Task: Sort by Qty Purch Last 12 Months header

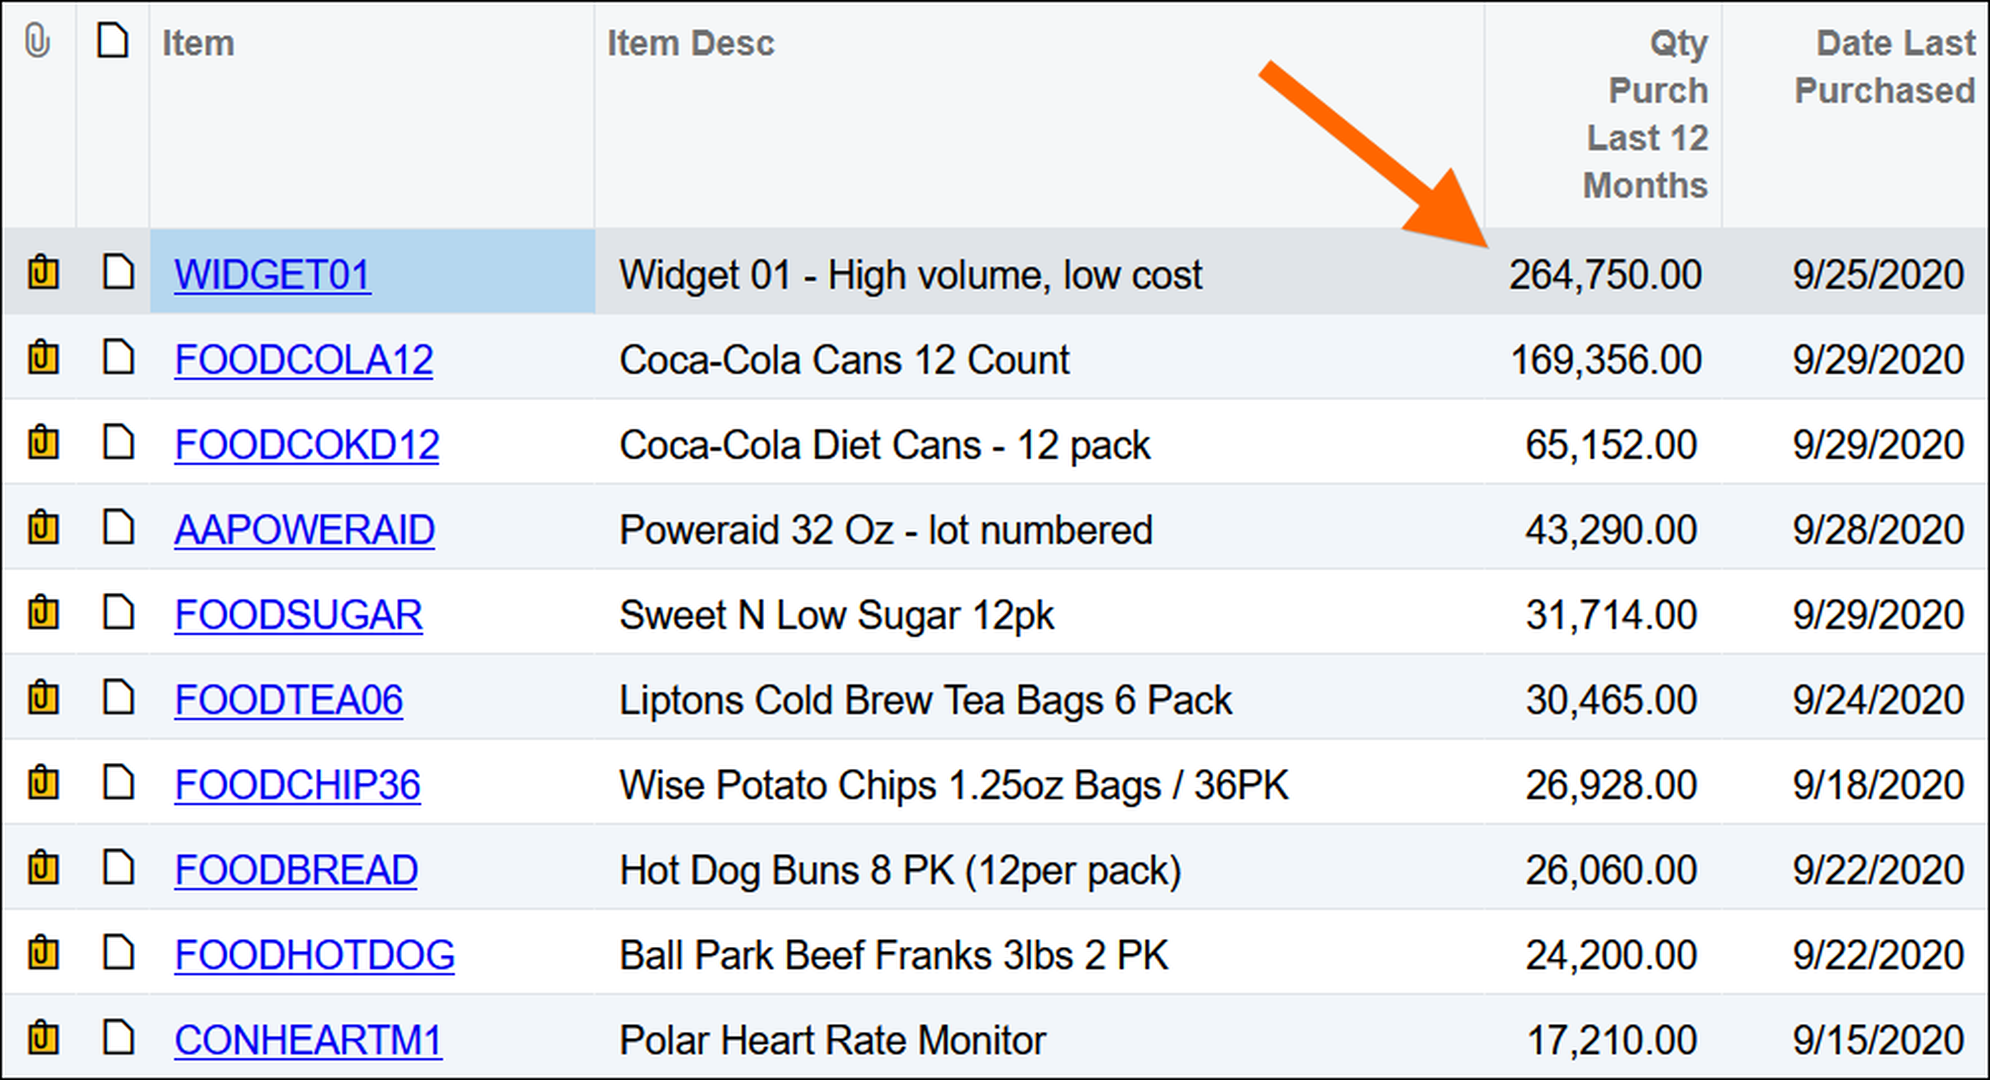Action: coord(1645,114)
